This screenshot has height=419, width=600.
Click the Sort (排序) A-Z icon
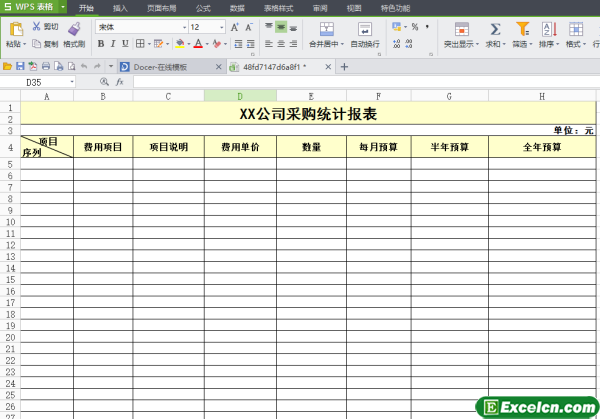tap(548, 29)
